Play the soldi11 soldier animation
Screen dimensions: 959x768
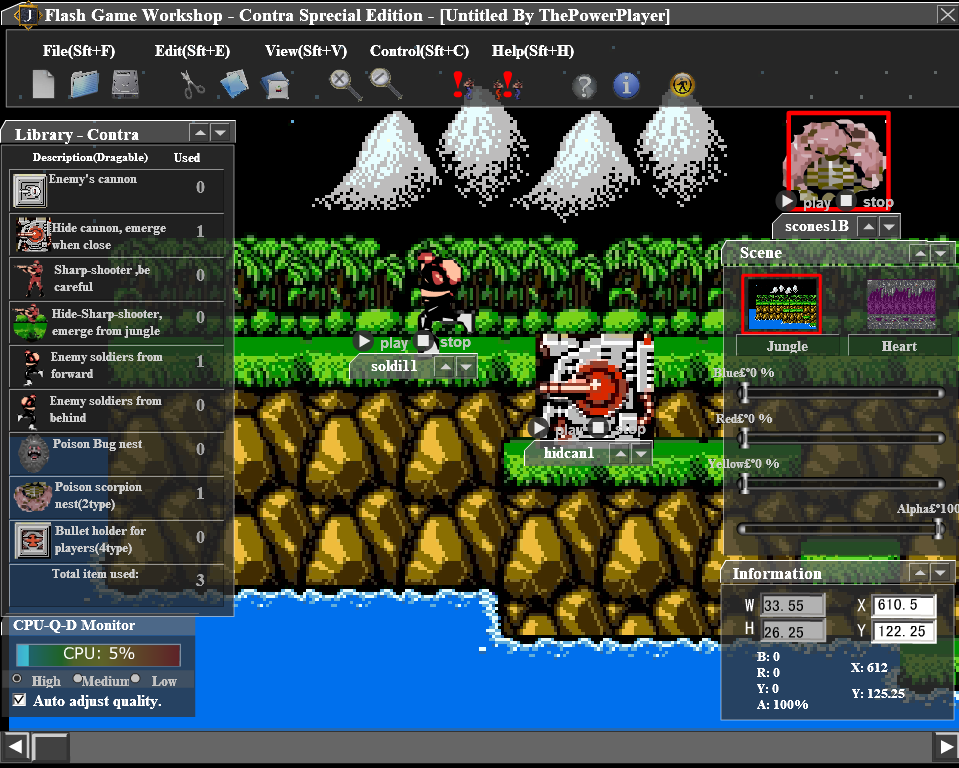[x=363, y=341]
